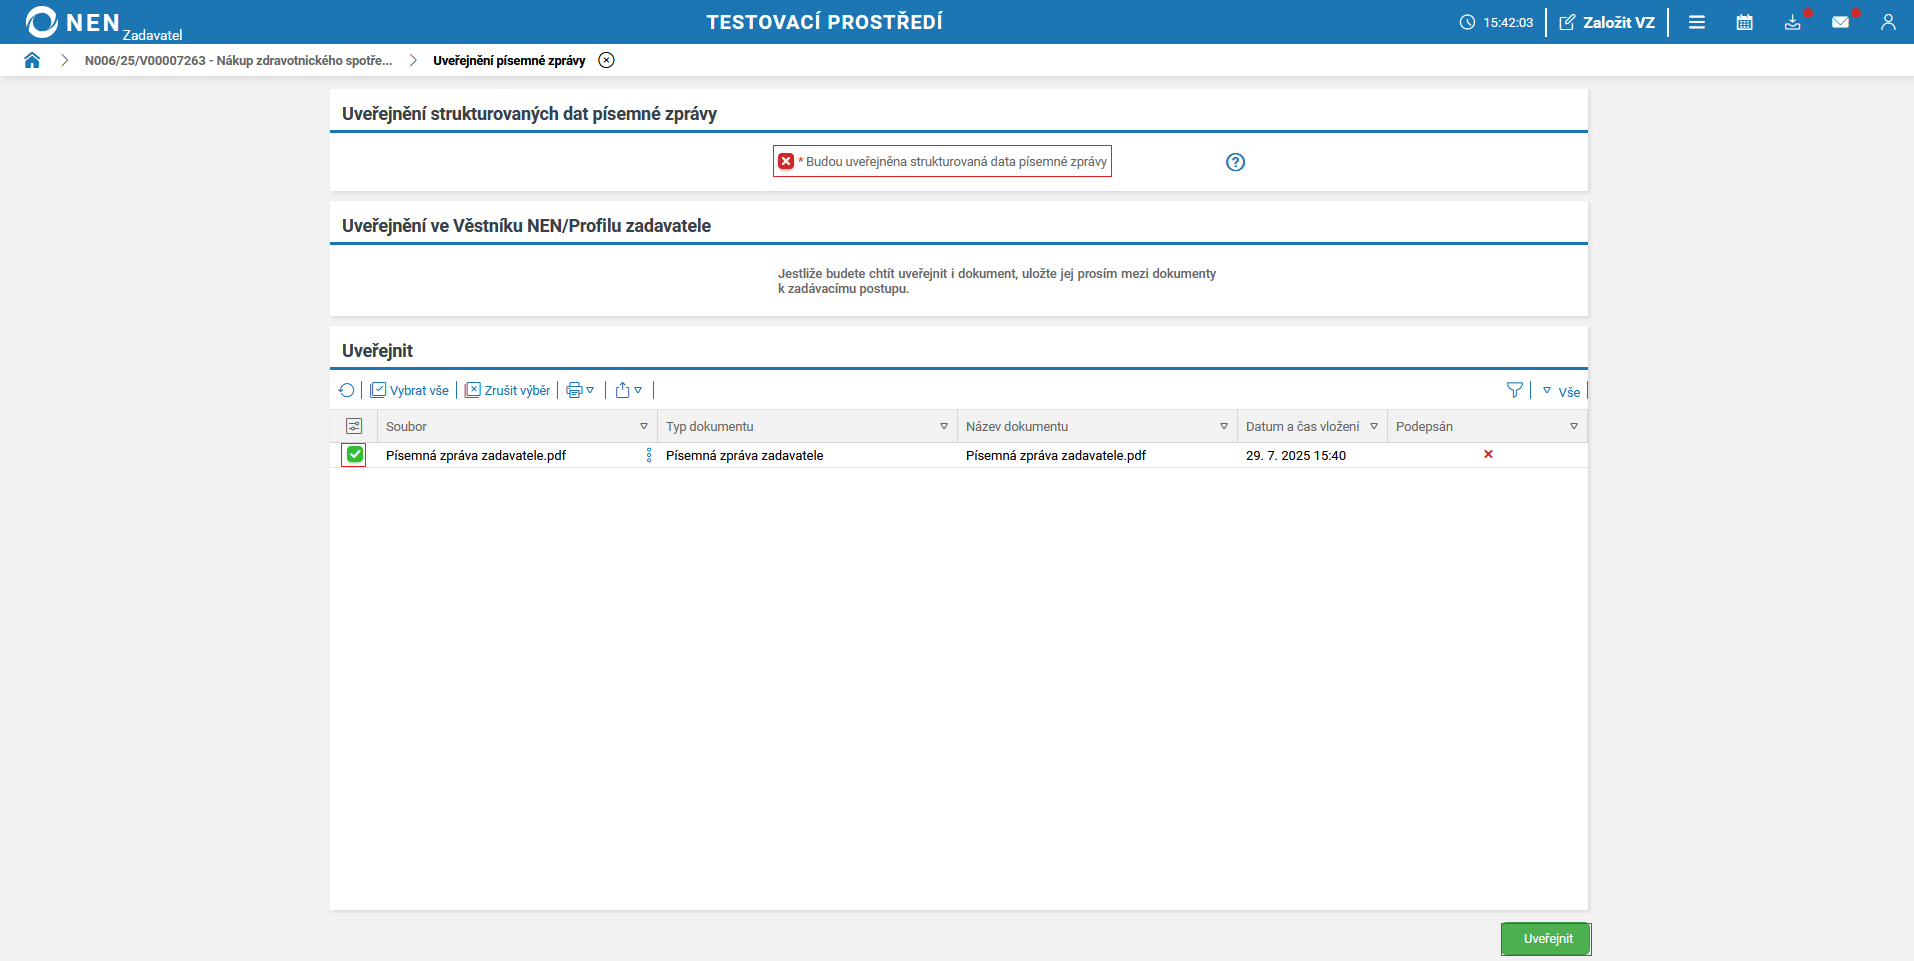Open the Soubor column filter dropdown
This screenshot has height=961, width=1914.
tap(644, 426)
